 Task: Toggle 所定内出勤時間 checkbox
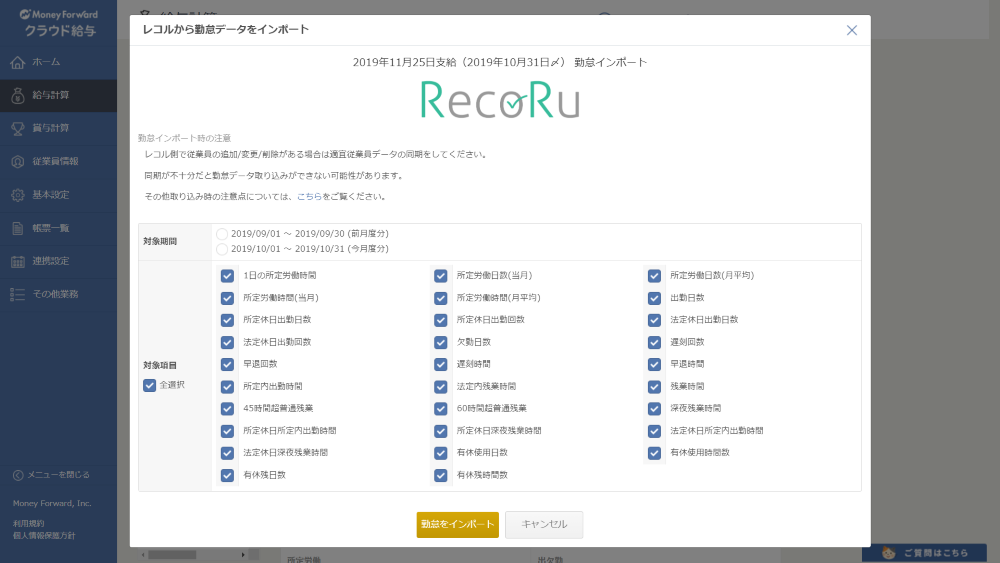click(x=227, y=386)
